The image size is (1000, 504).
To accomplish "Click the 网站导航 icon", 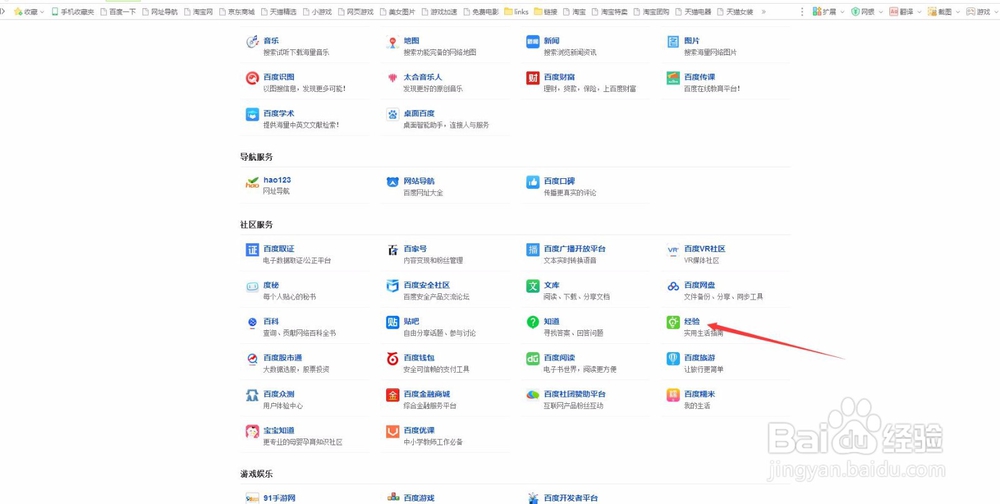I will [x=392, y=183].
